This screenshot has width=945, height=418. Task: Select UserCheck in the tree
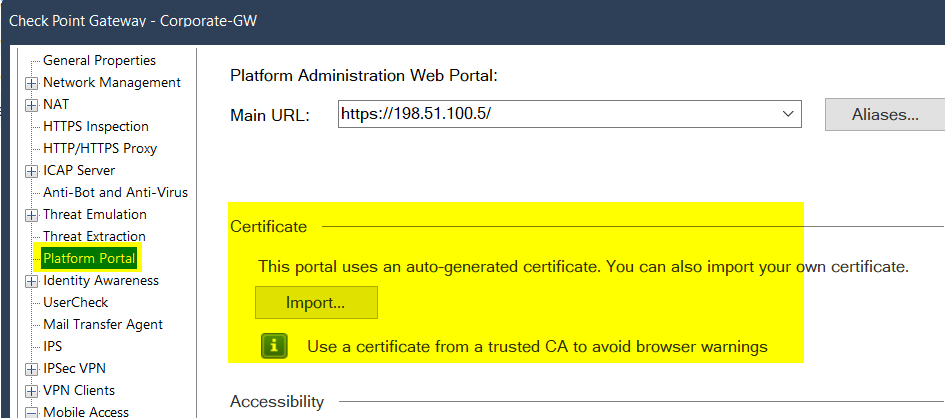(75, 302)
